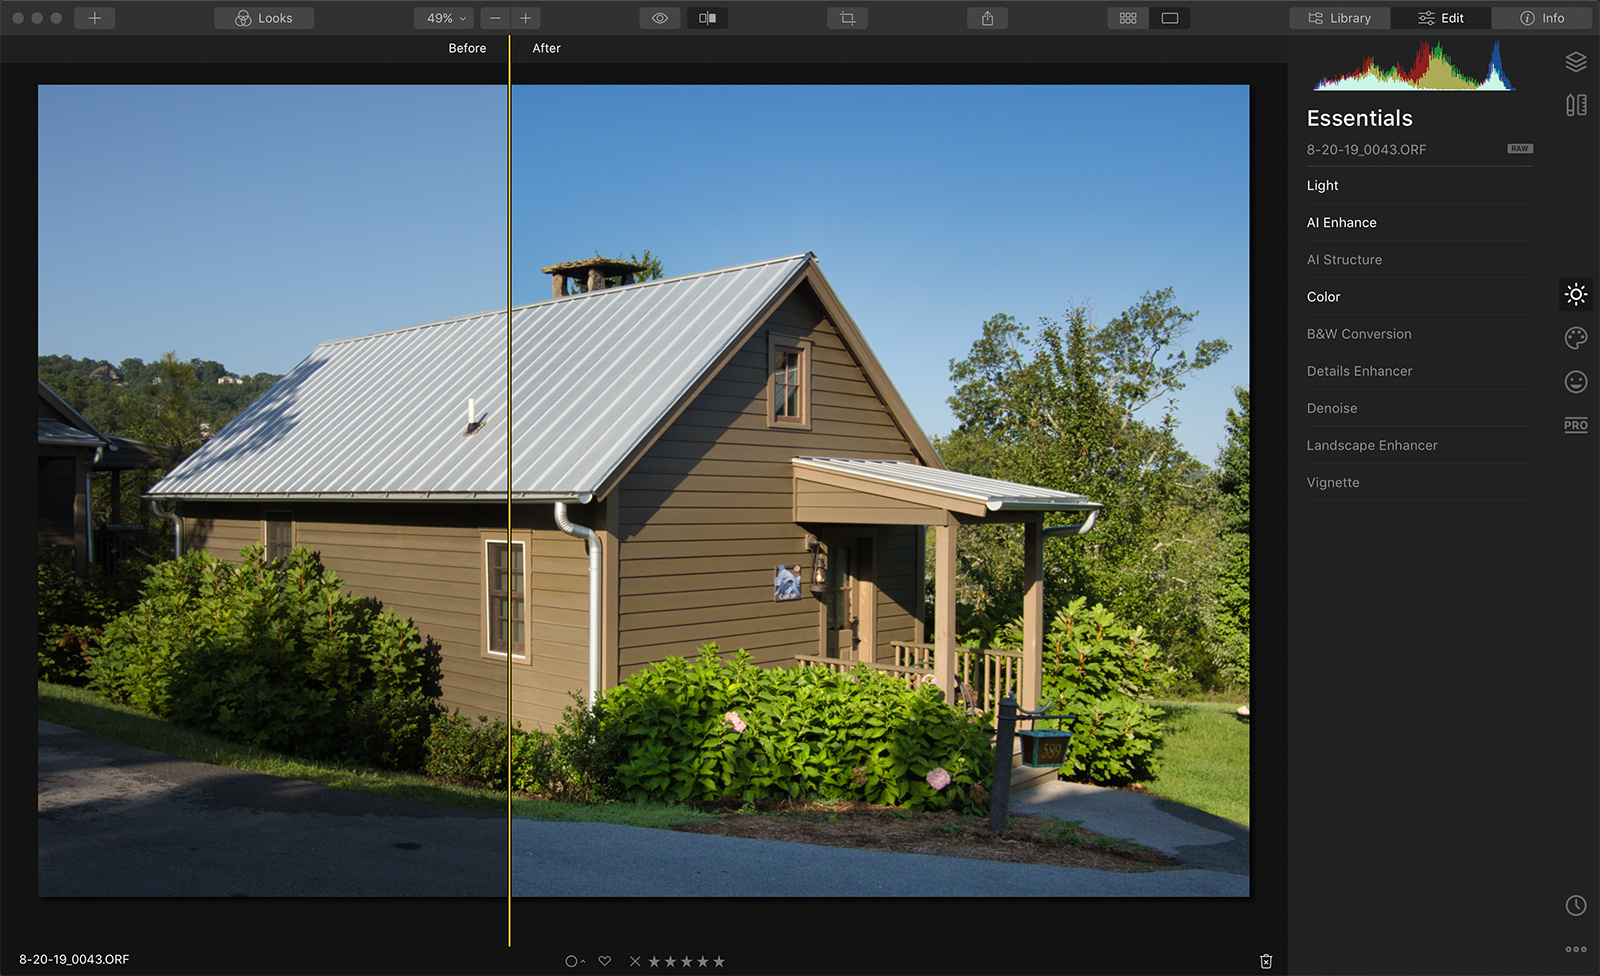Toggle favorite heart on the photo
Image resolution: width=1600 pixels, height=976 pixels.
point(605,961)
